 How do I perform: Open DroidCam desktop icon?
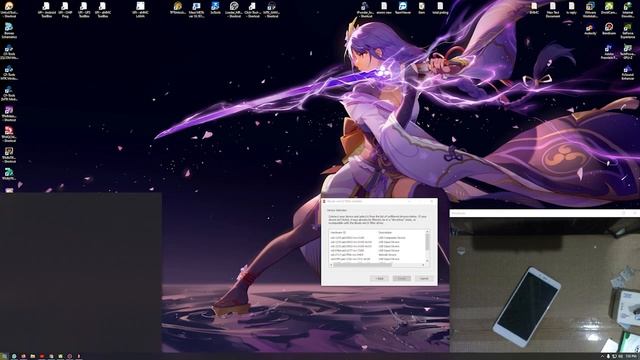pyautogui.click(x=609, y=8)
